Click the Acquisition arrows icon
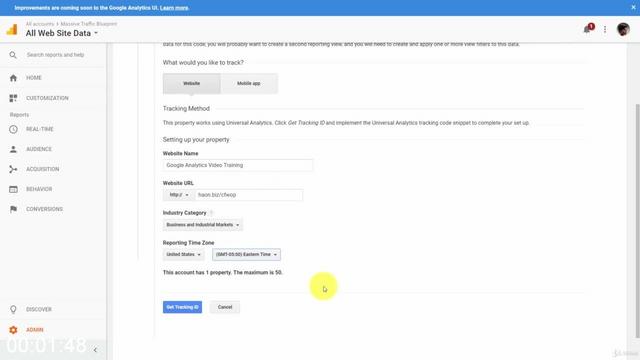The height and width of the screenshot is (360, 640). (x=13, y=169)
